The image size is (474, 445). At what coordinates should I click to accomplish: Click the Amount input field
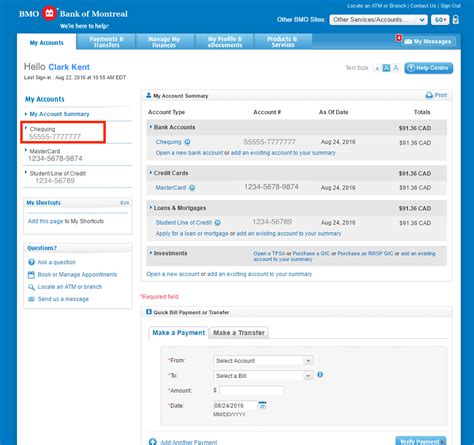click(252, 390)
